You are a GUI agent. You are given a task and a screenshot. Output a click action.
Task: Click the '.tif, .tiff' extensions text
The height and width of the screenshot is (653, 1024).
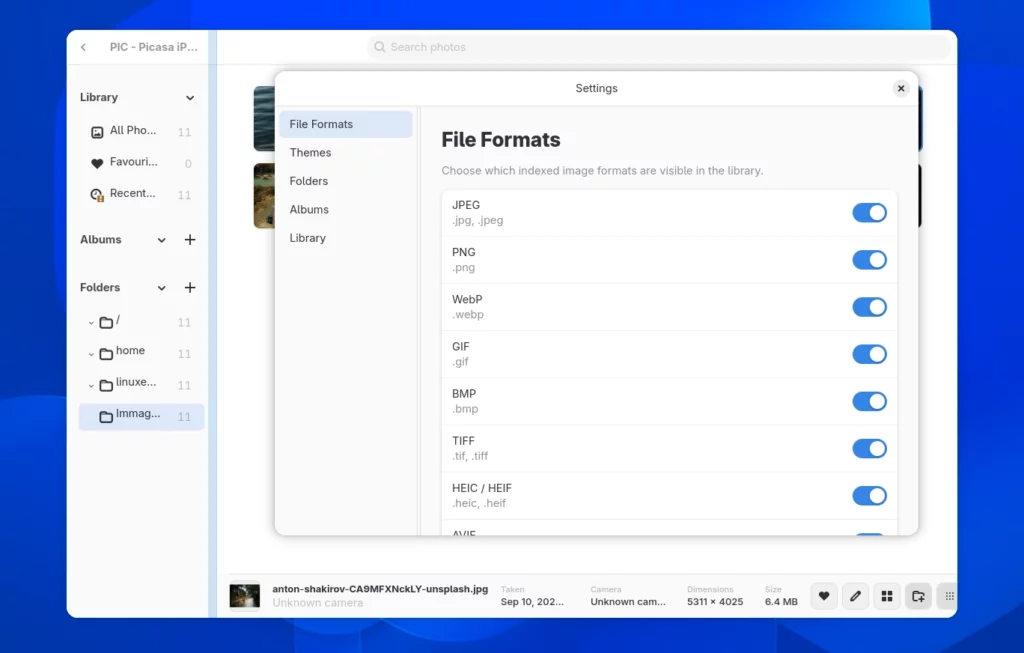point(470,456)
